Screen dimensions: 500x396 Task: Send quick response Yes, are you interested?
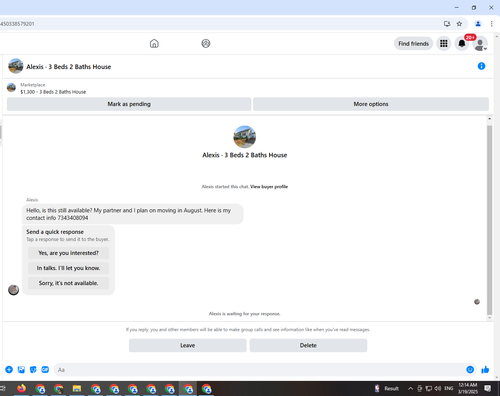68,253
